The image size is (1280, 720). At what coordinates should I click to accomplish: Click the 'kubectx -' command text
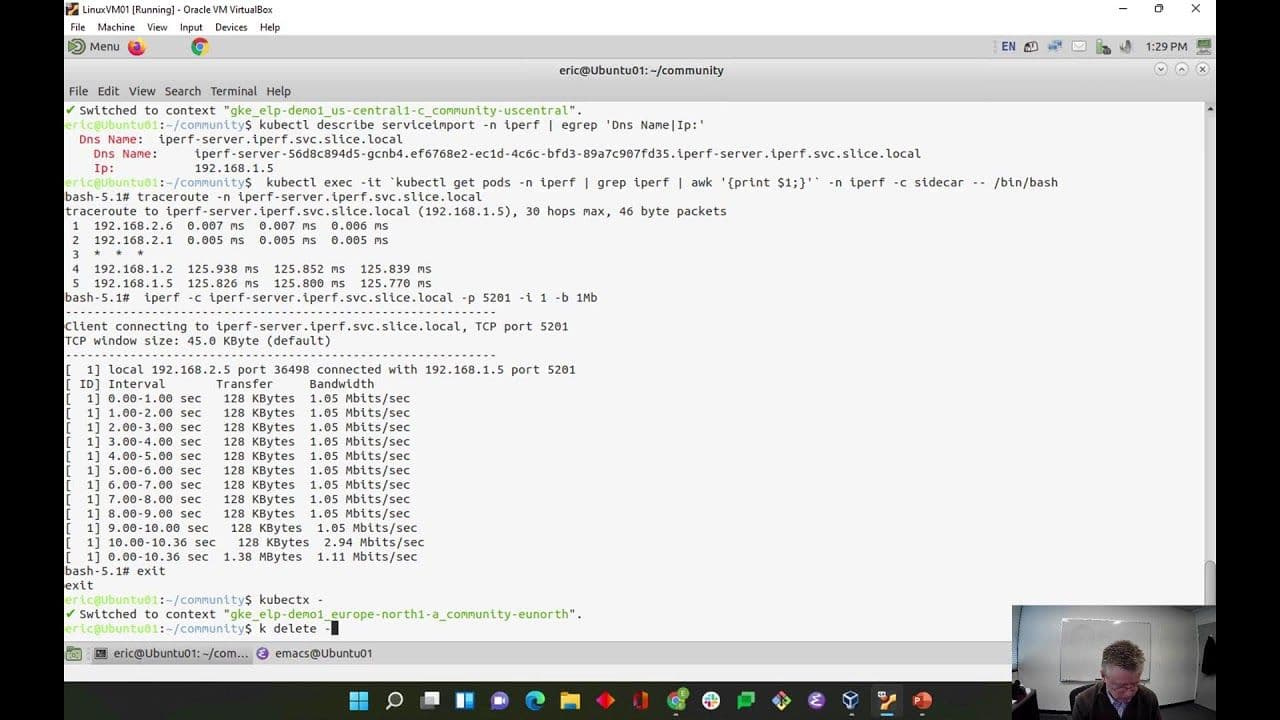coord(291,600)
